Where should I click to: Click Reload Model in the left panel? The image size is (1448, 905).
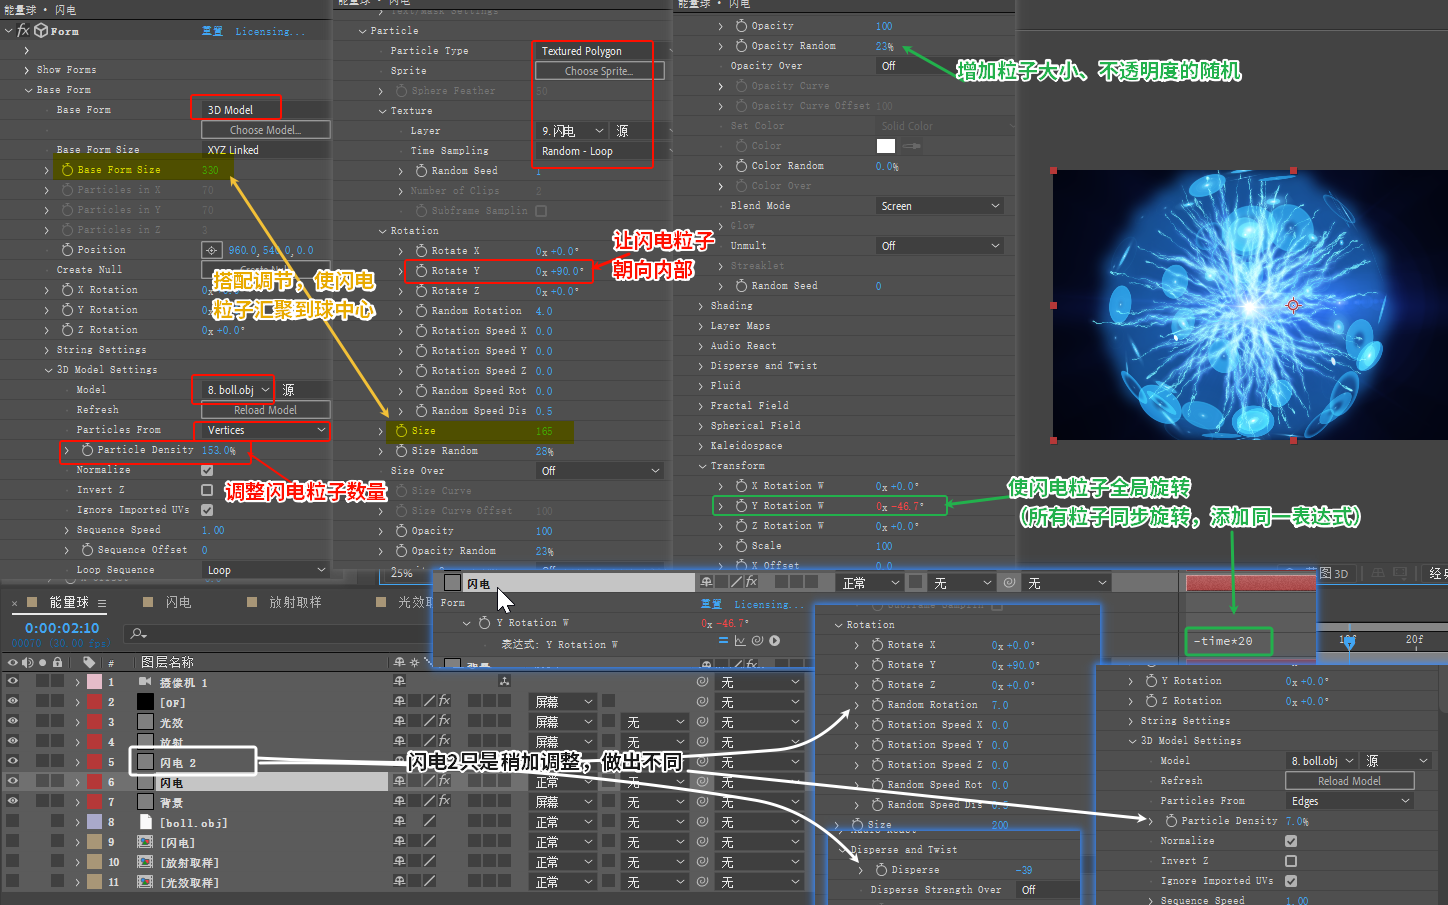265,410
